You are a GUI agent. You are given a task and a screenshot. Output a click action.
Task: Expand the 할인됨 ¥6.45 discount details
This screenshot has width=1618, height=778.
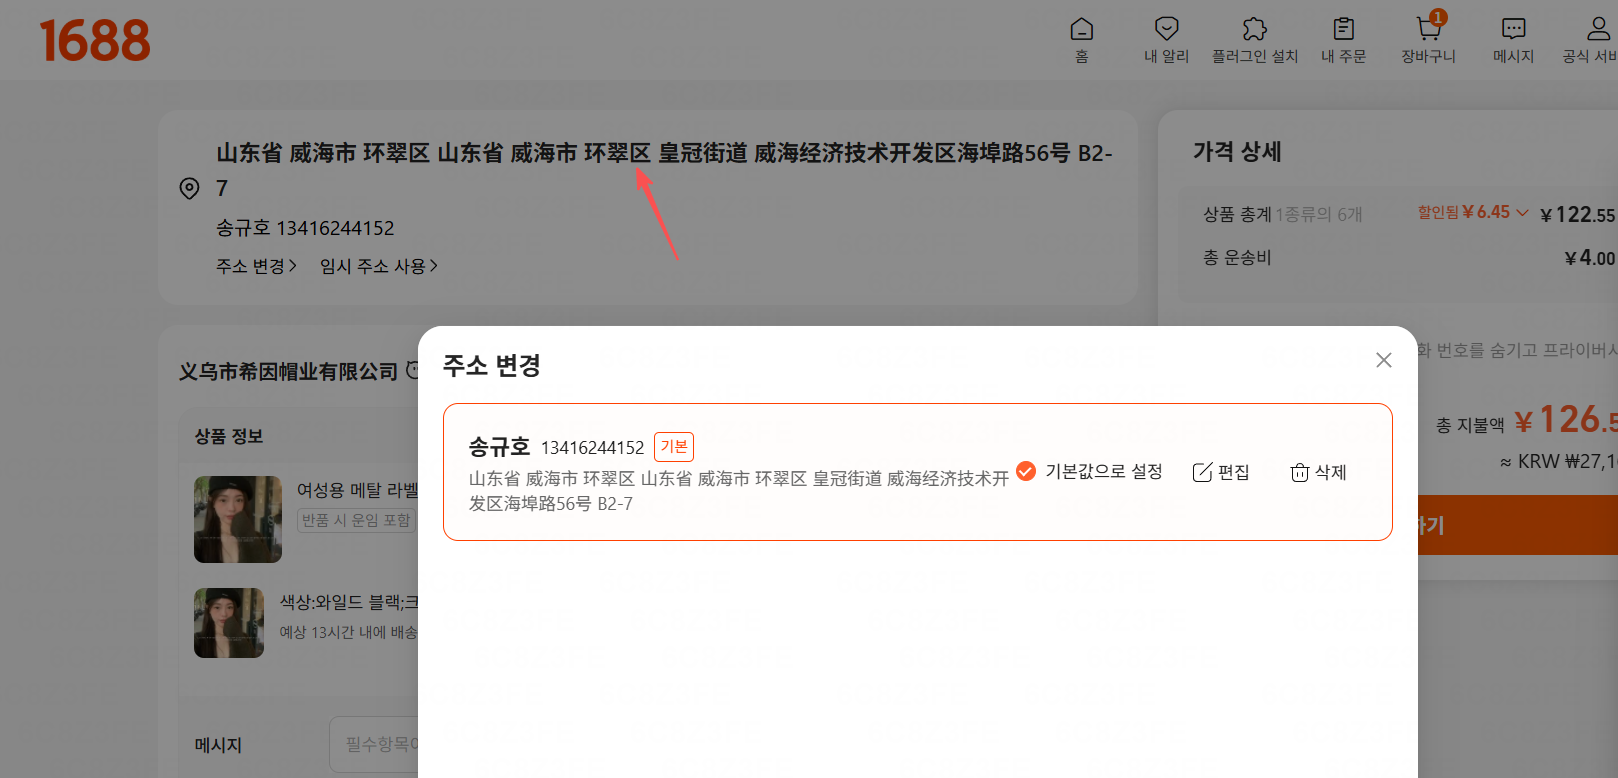[x=1472, y=212]
